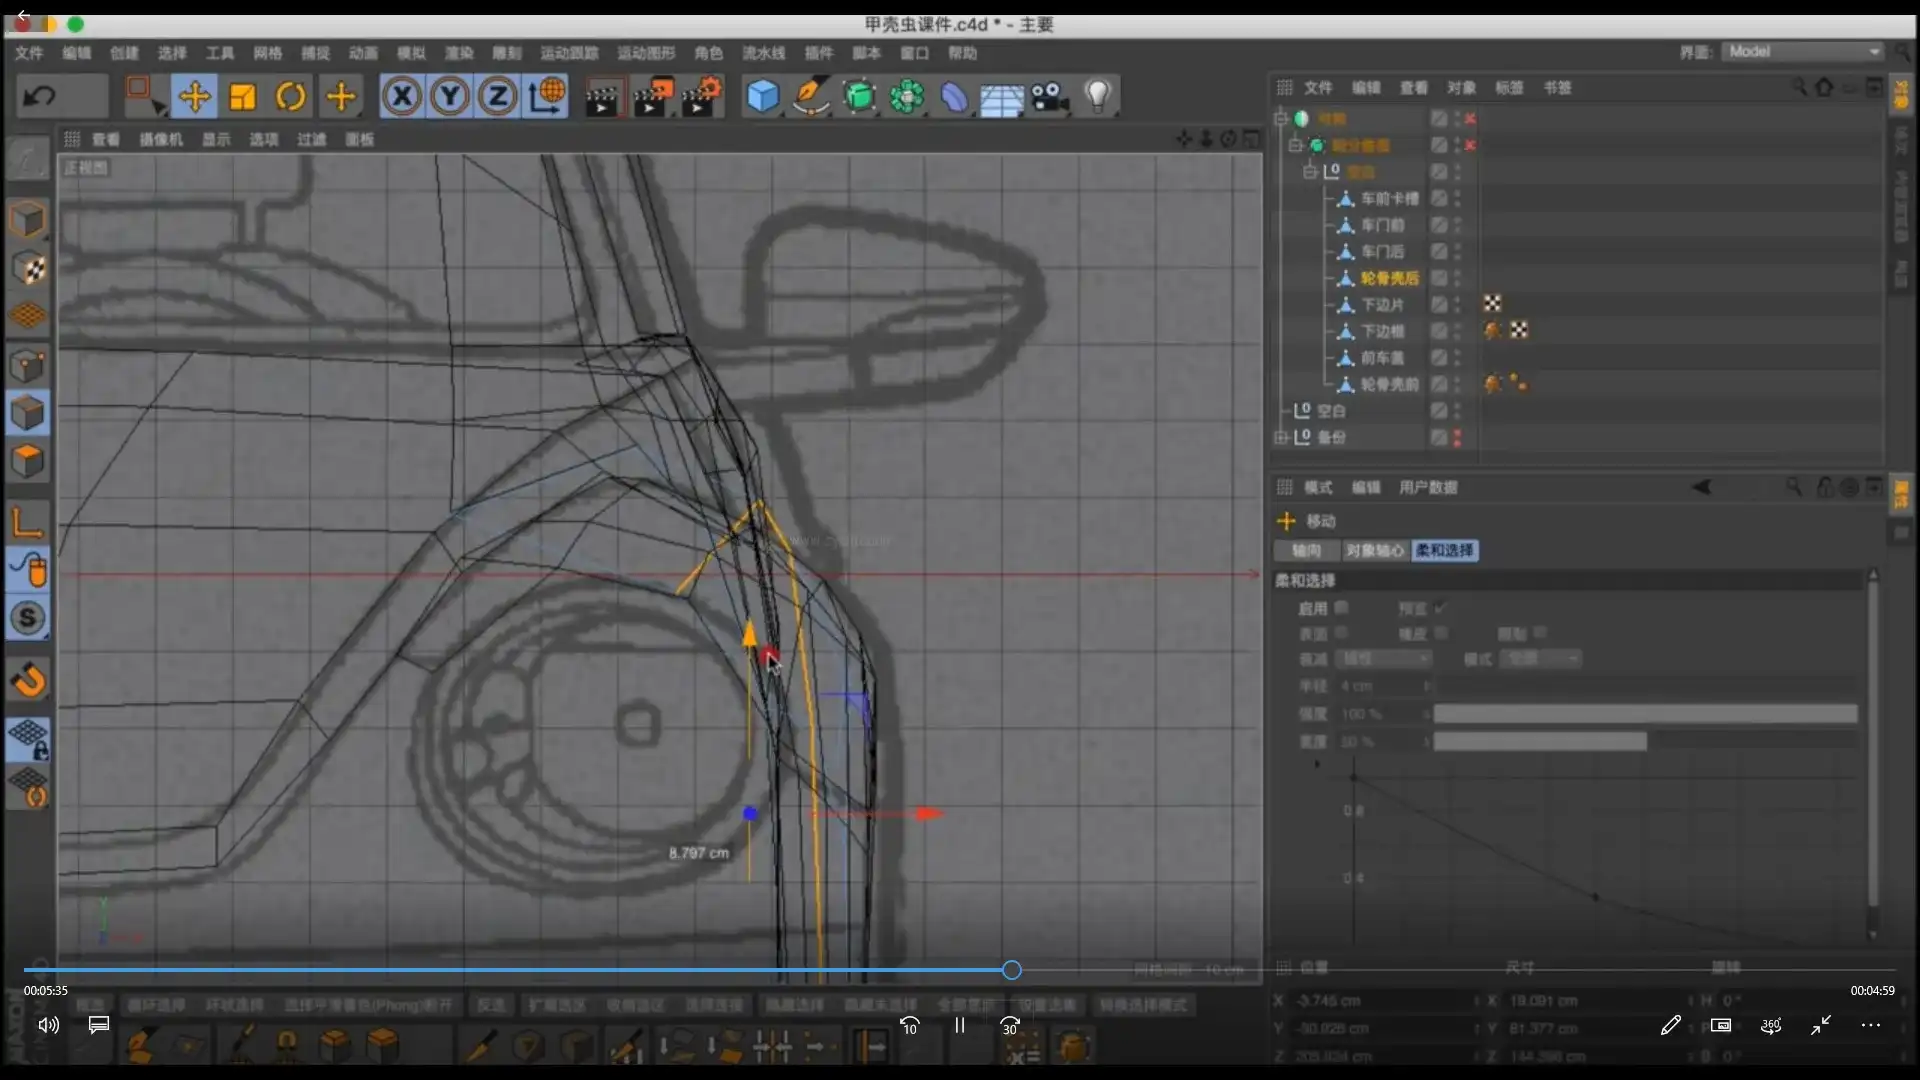Activate the Rotate tool

pyautogui.click(x=291, y=95)
